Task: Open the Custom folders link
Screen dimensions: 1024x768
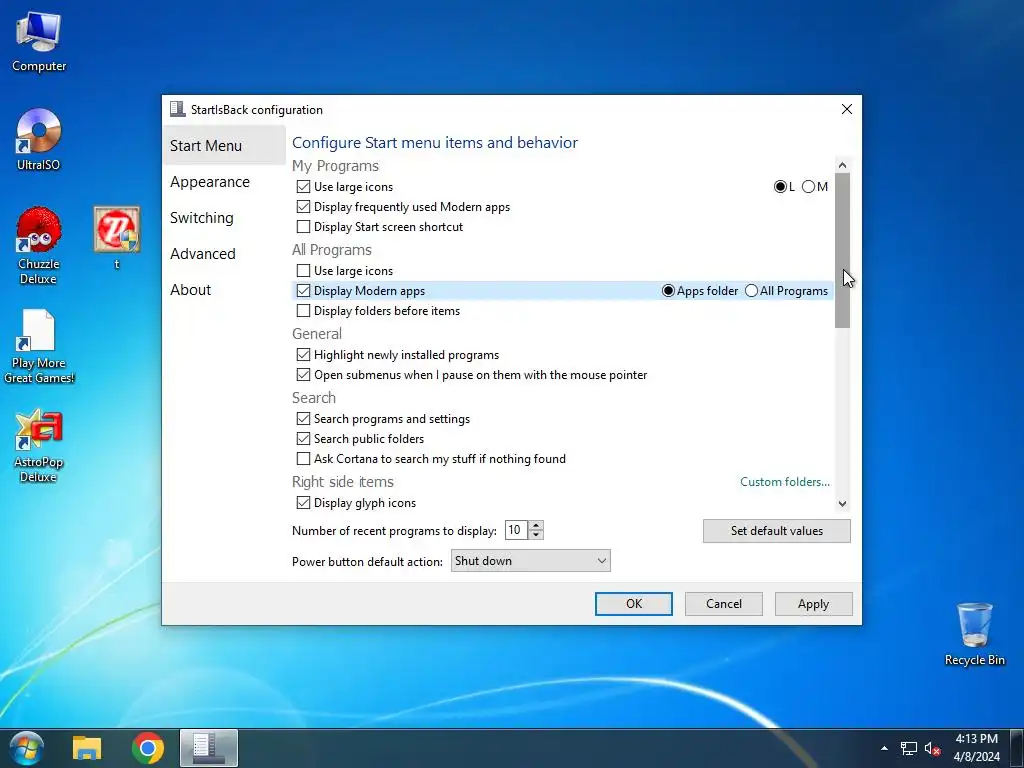Action: (784, 482)
